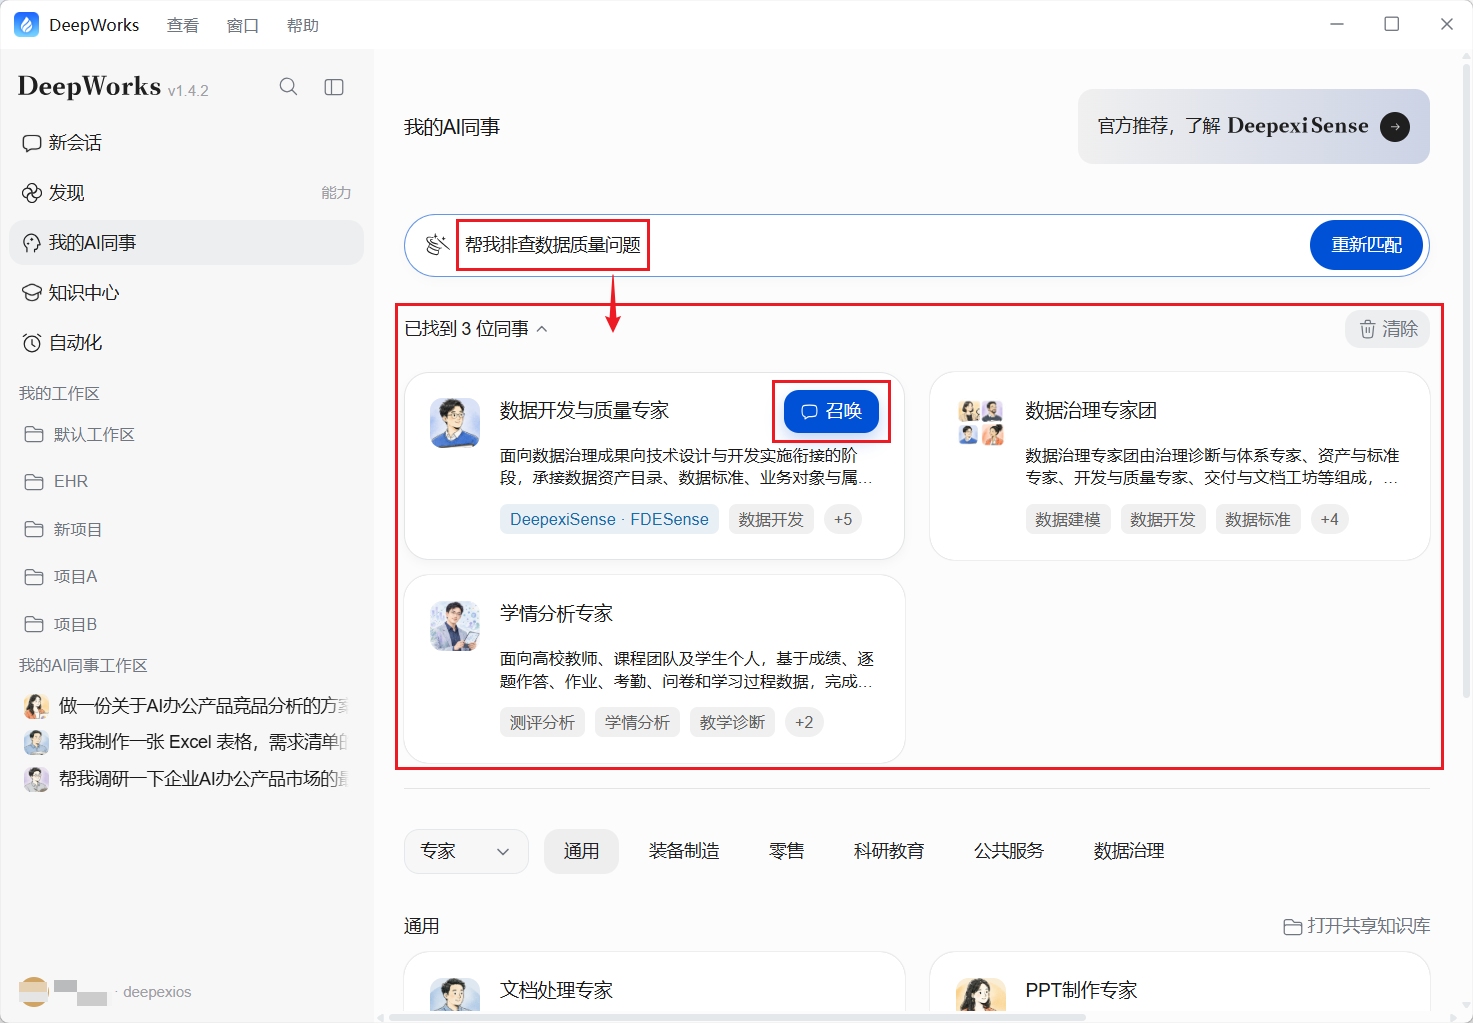
Task: Click the search magnifier icon in sidebar
Action: [288, 87]
